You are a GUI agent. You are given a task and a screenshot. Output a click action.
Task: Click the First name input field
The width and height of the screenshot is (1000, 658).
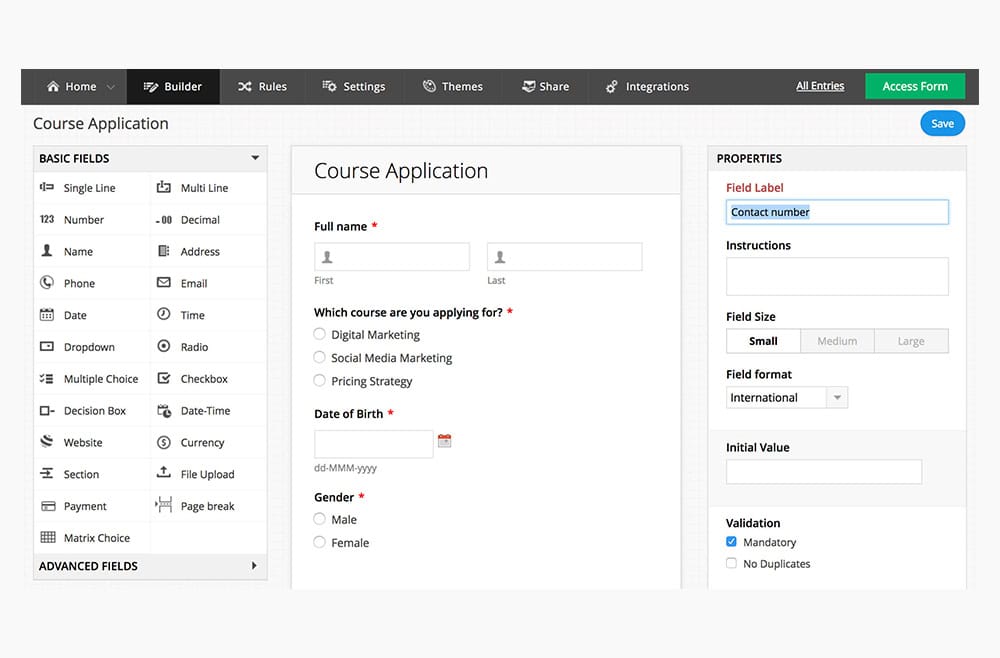click(392, 256)
